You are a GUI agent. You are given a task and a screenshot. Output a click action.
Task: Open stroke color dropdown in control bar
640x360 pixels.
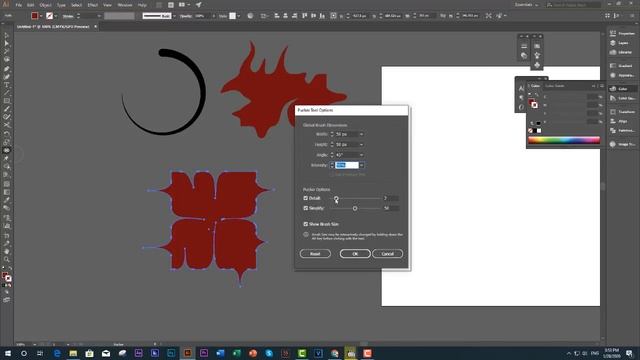click(56, 16)
